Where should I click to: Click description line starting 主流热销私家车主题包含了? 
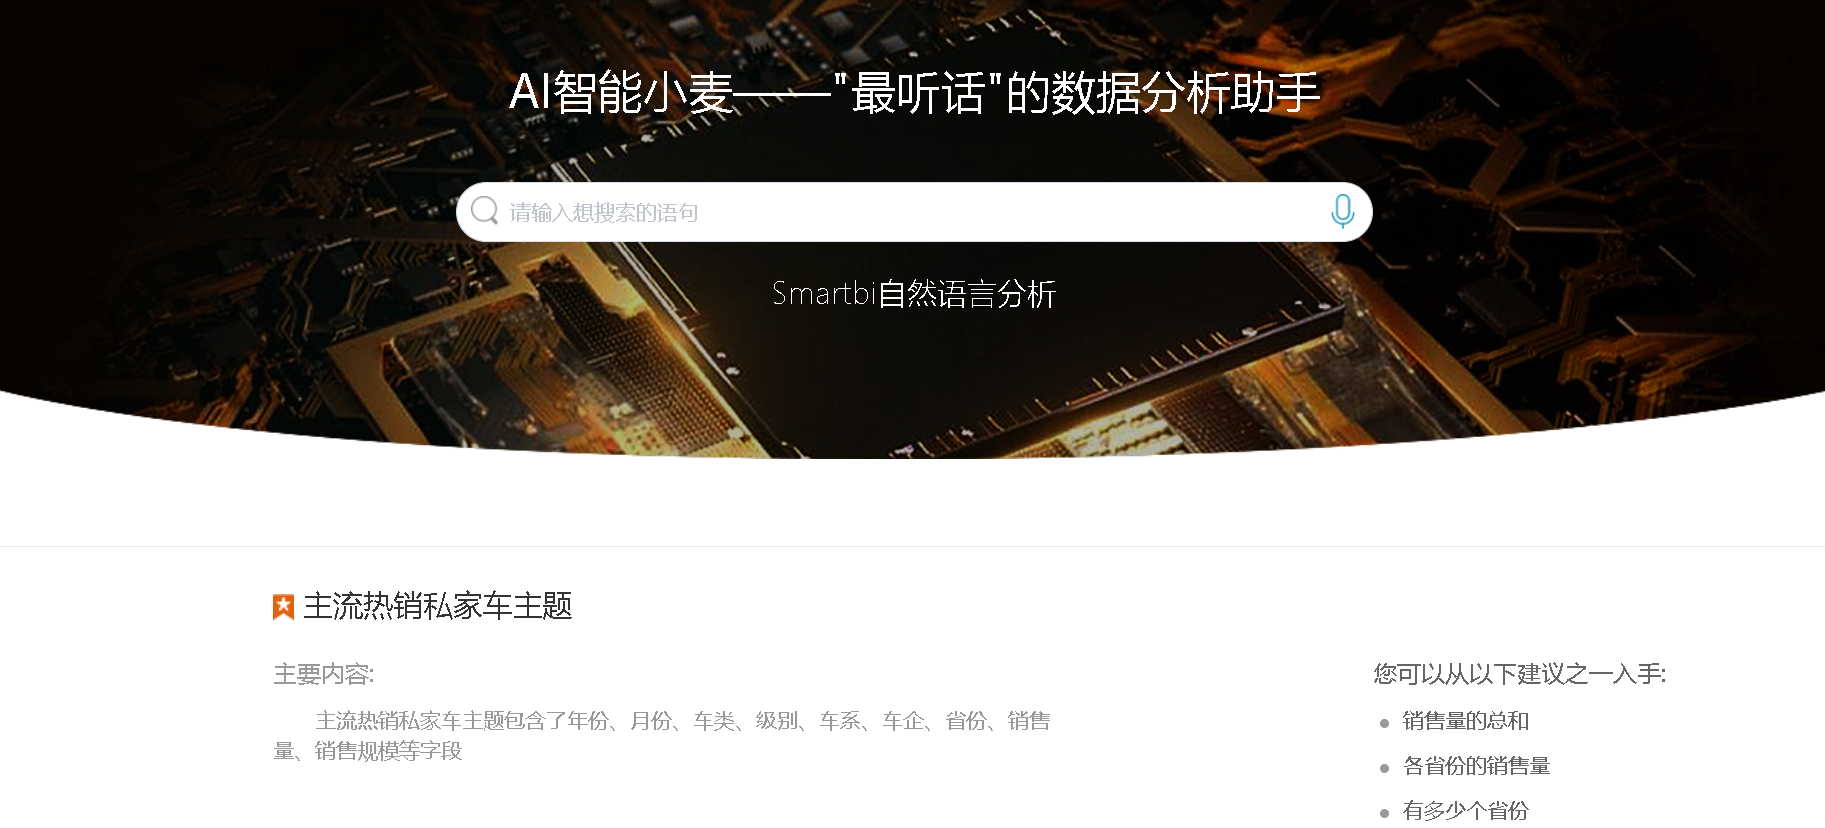pos(683,721)
